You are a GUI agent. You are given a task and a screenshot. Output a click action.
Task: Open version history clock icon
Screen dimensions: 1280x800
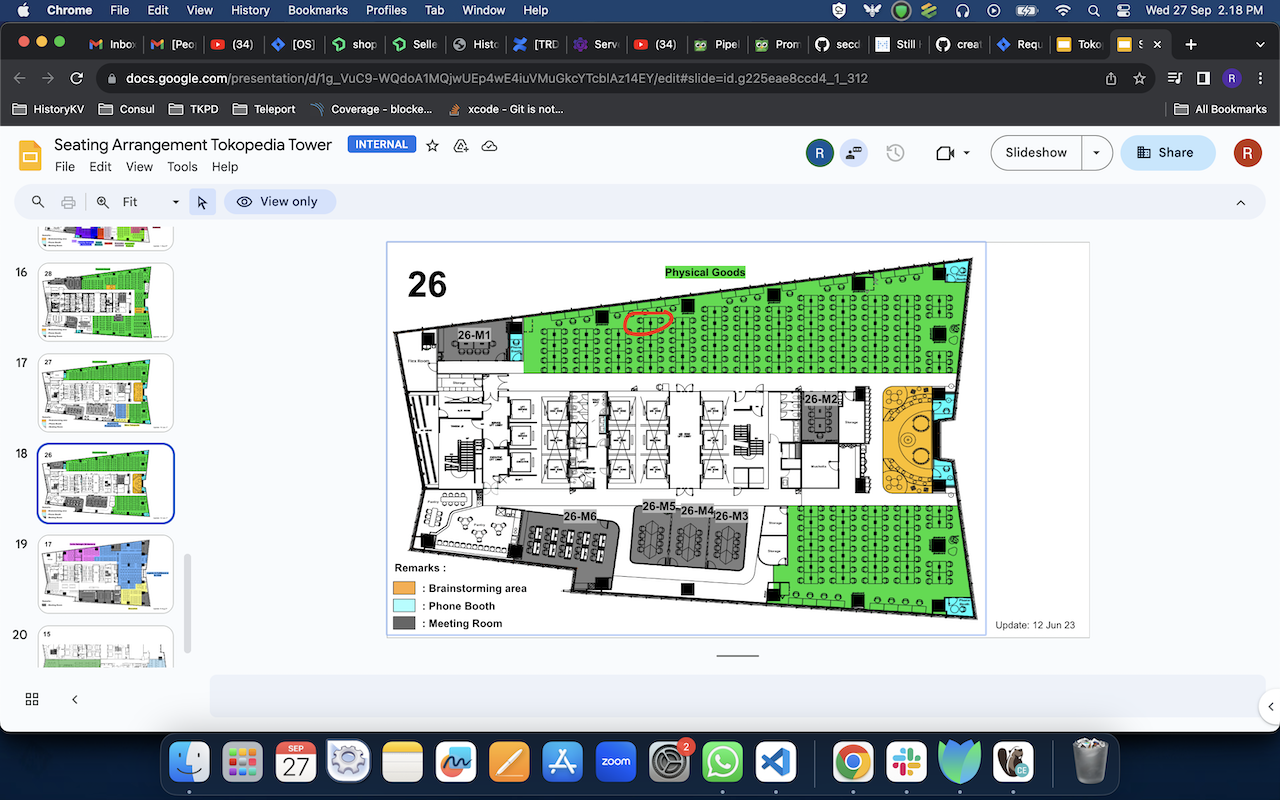(x=895, y=153)
